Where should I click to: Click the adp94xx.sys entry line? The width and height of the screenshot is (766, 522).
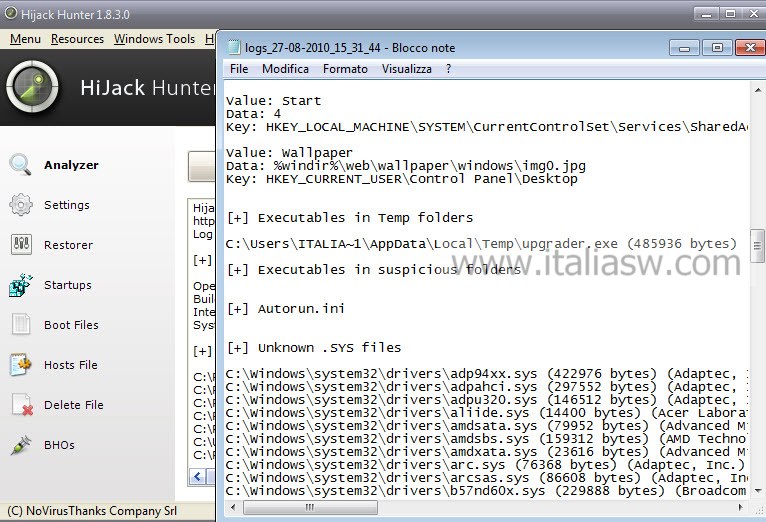pos(487,374)
